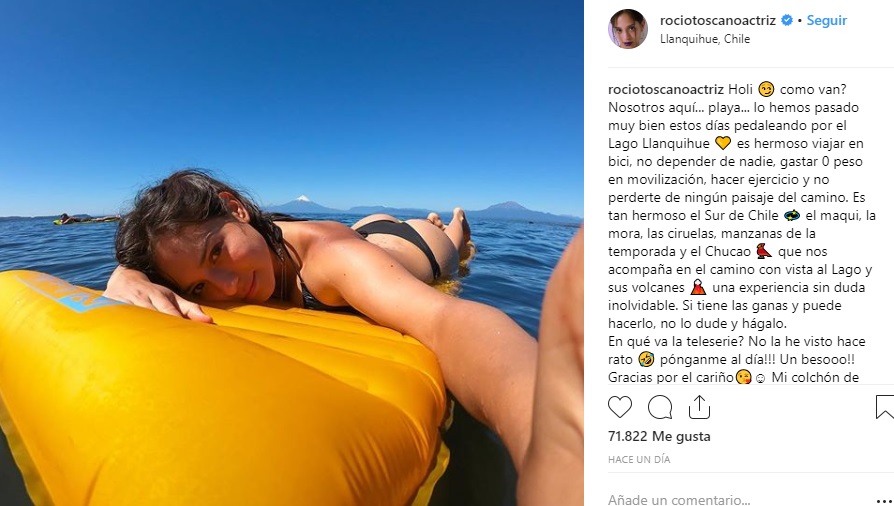Click the yellow heart emoji in the caption

tap(723, 143)
